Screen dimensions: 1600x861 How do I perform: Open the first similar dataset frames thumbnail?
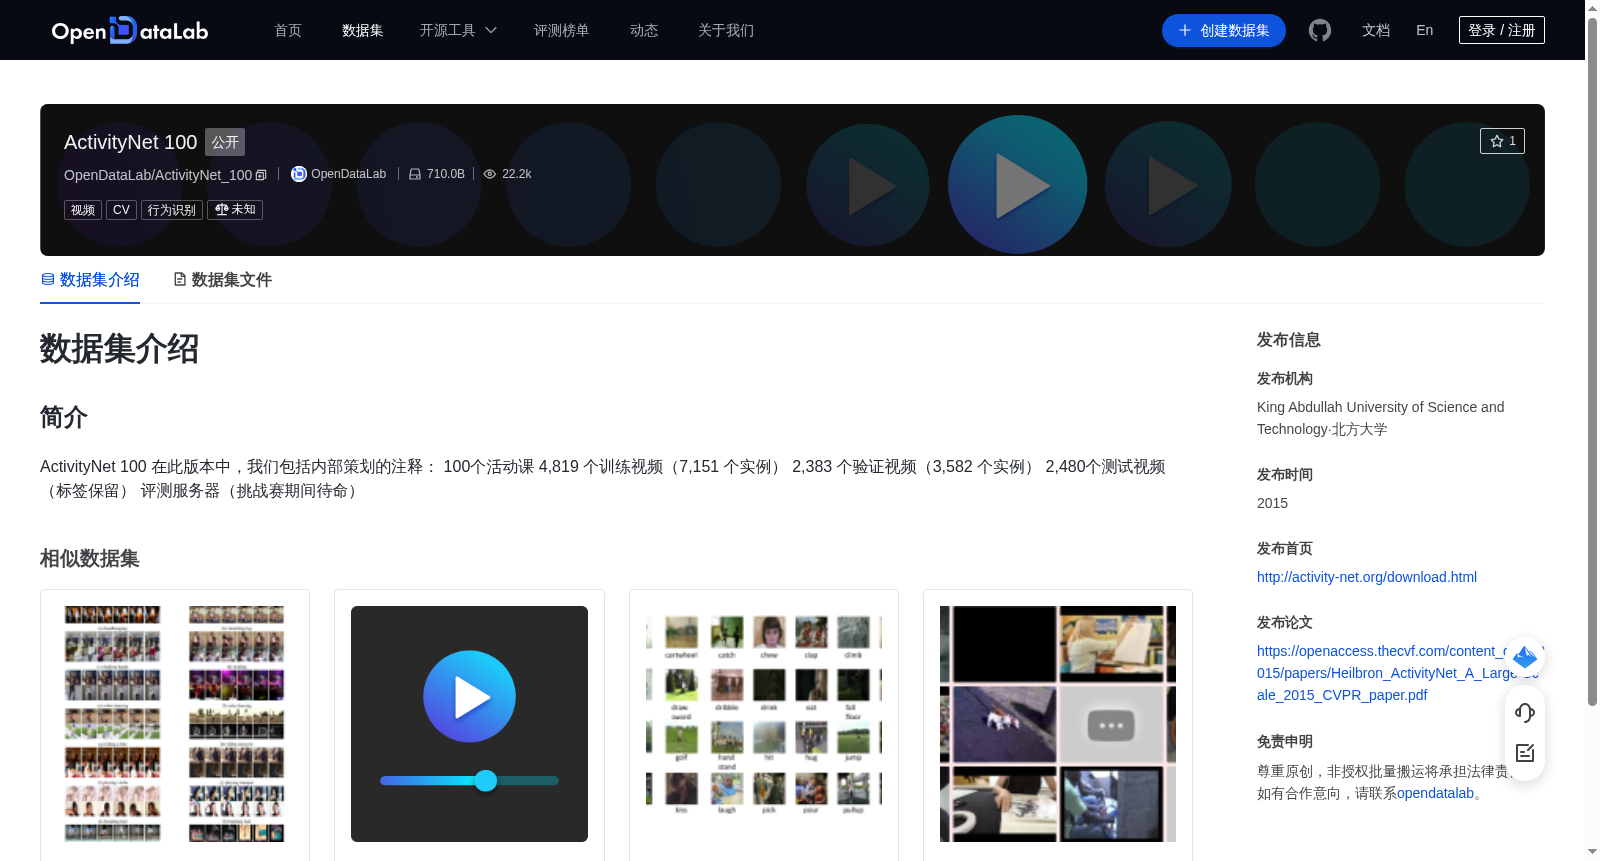[x=175, y=724]
